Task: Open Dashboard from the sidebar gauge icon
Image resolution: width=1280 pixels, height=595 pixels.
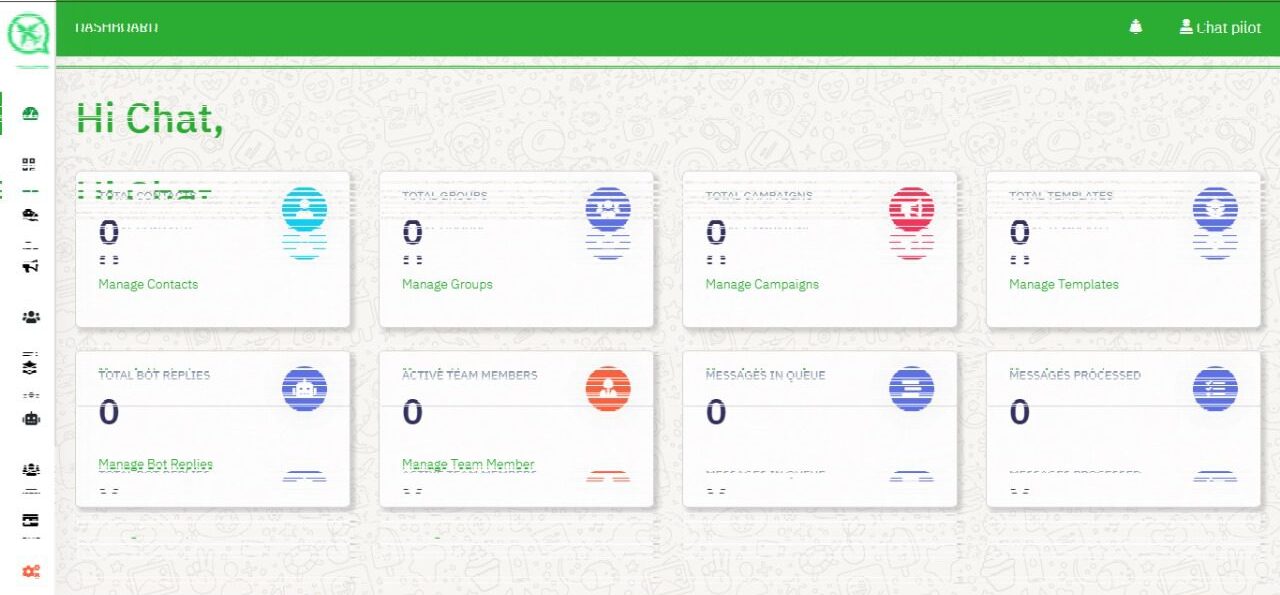Action: [x=30, y=114]
